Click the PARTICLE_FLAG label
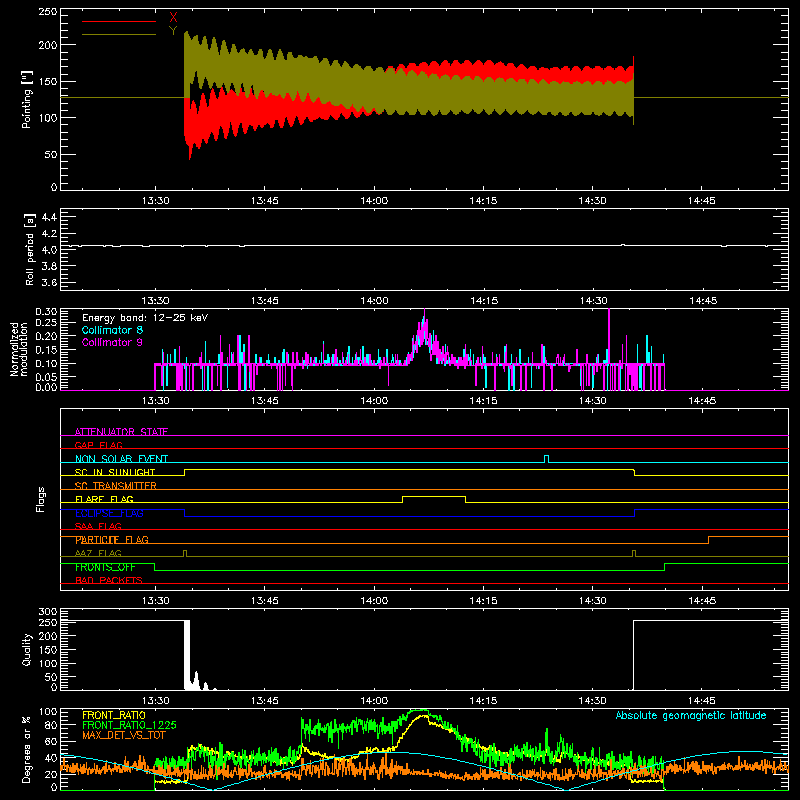Viewport: 800px width, 800px height. coord(112,539)
